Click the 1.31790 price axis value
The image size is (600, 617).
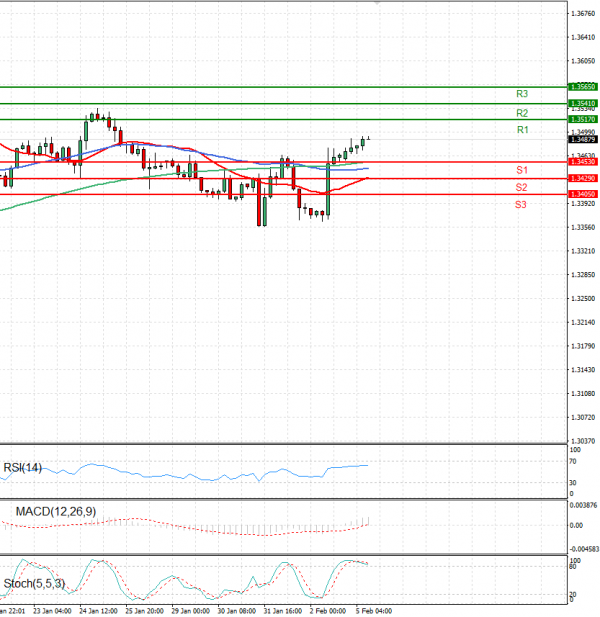[583, 346]
